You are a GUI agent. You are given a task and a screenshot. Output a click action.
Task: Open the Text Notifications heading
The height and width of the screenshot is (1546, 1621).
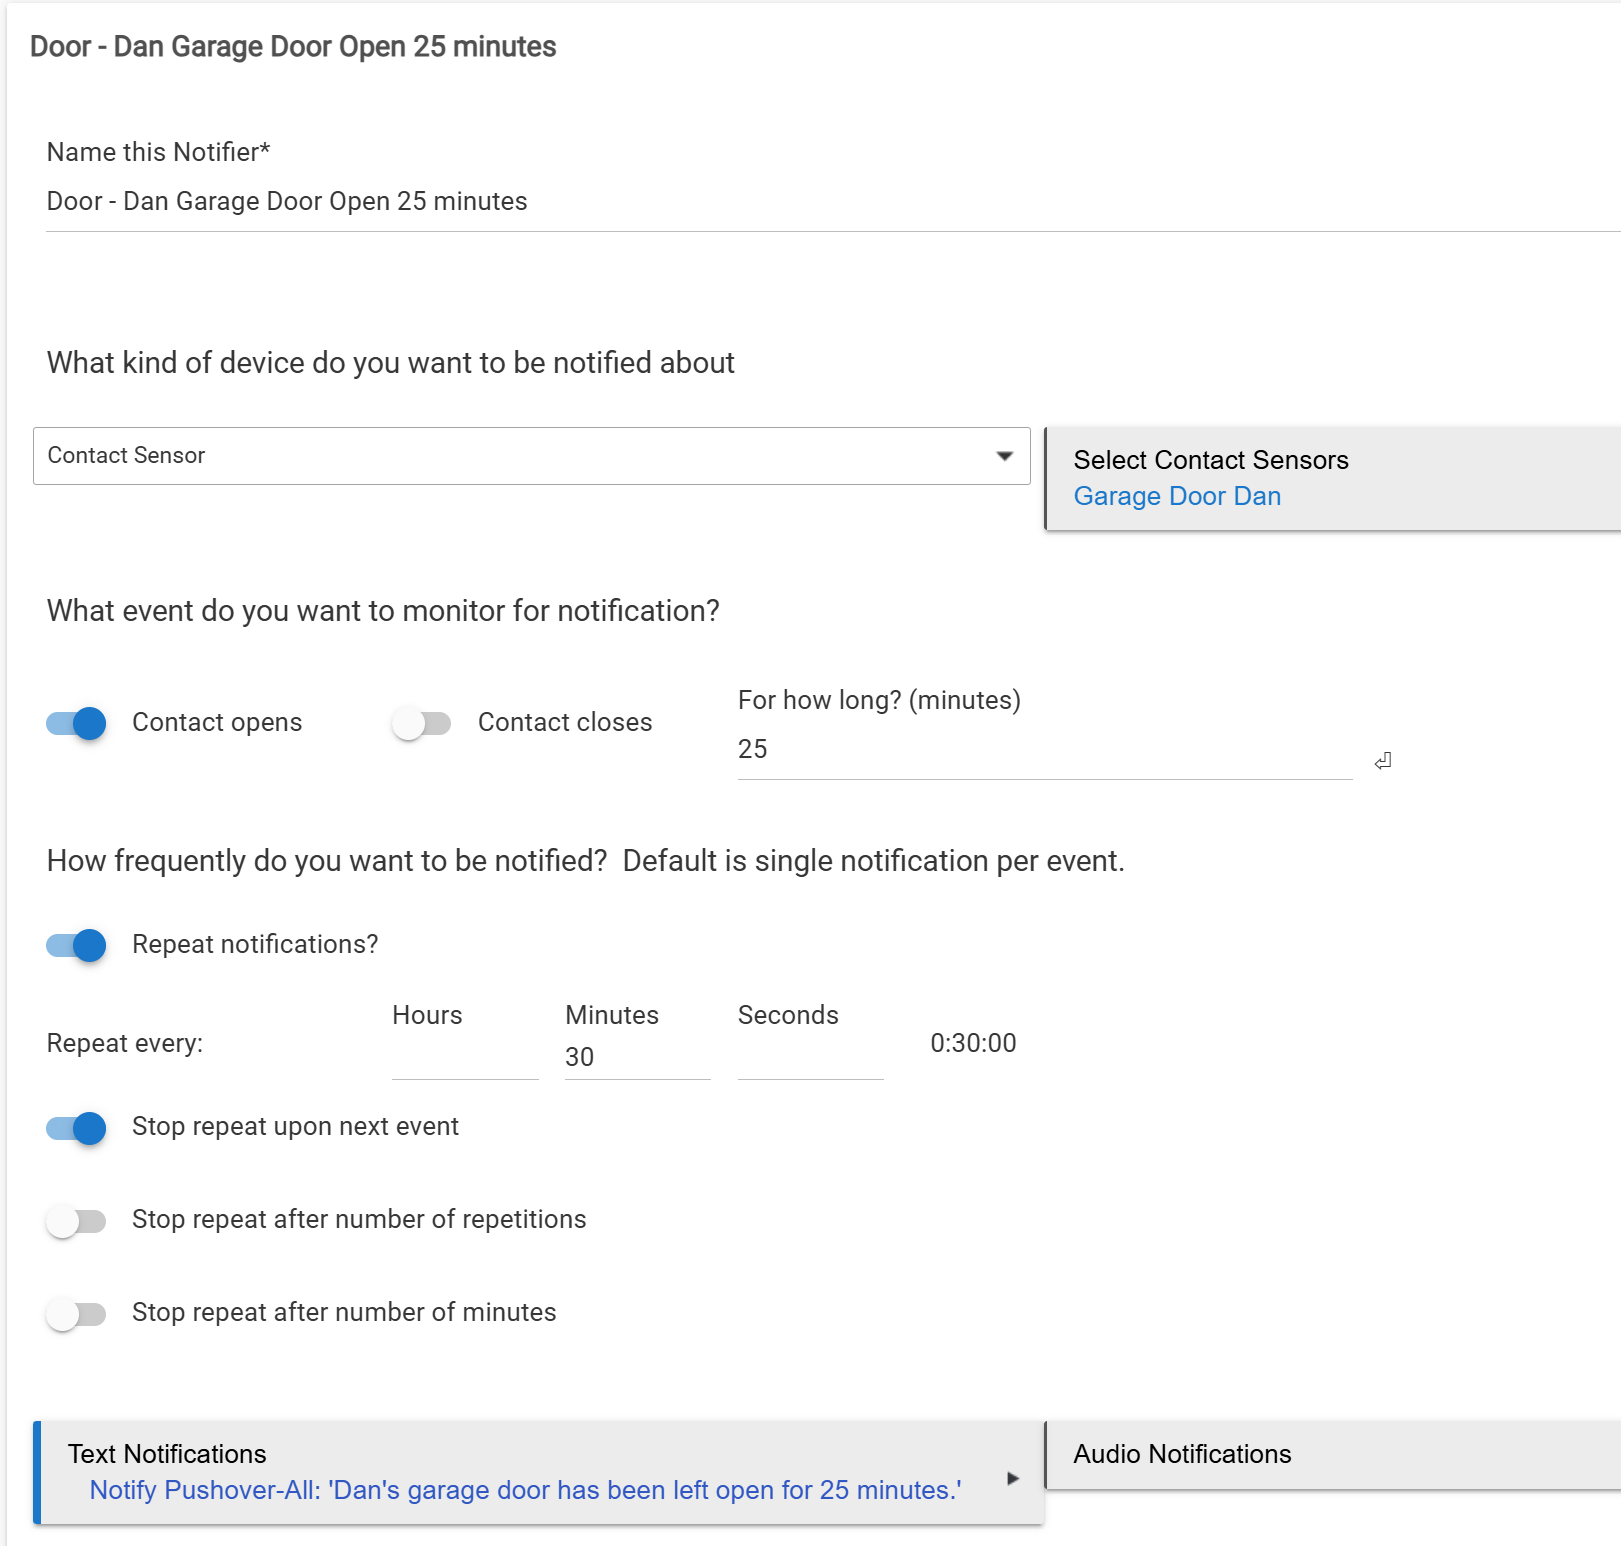167,1454
